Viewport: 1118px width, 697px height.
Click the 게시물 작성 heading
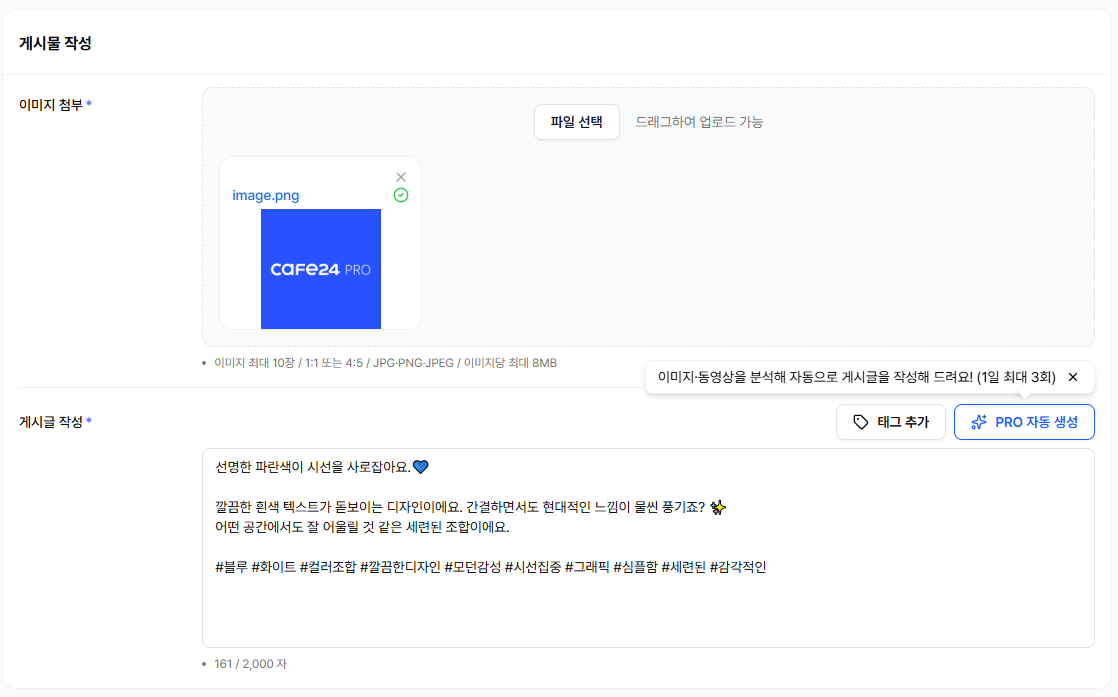click(x=55, y=43)
